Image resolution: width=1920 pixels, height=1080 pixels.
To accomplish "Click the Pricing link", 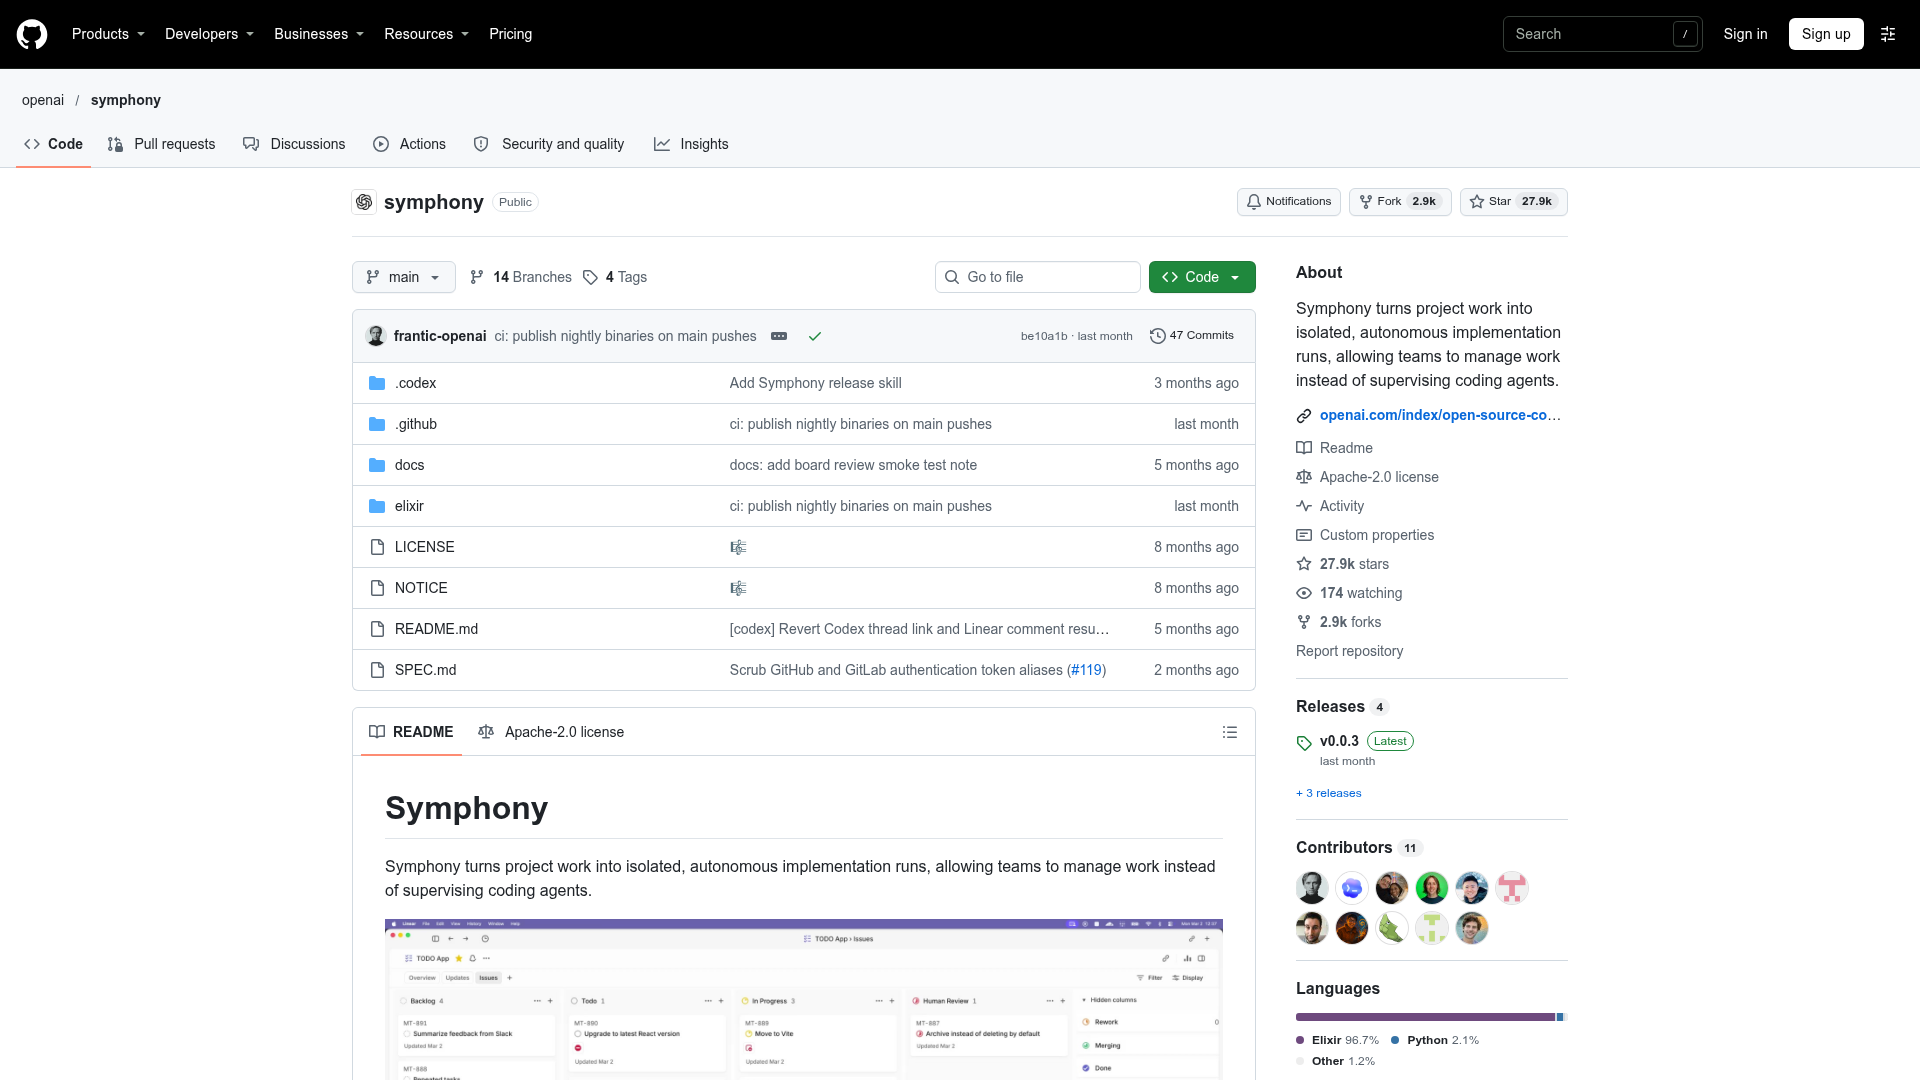I will pos(510,34).
